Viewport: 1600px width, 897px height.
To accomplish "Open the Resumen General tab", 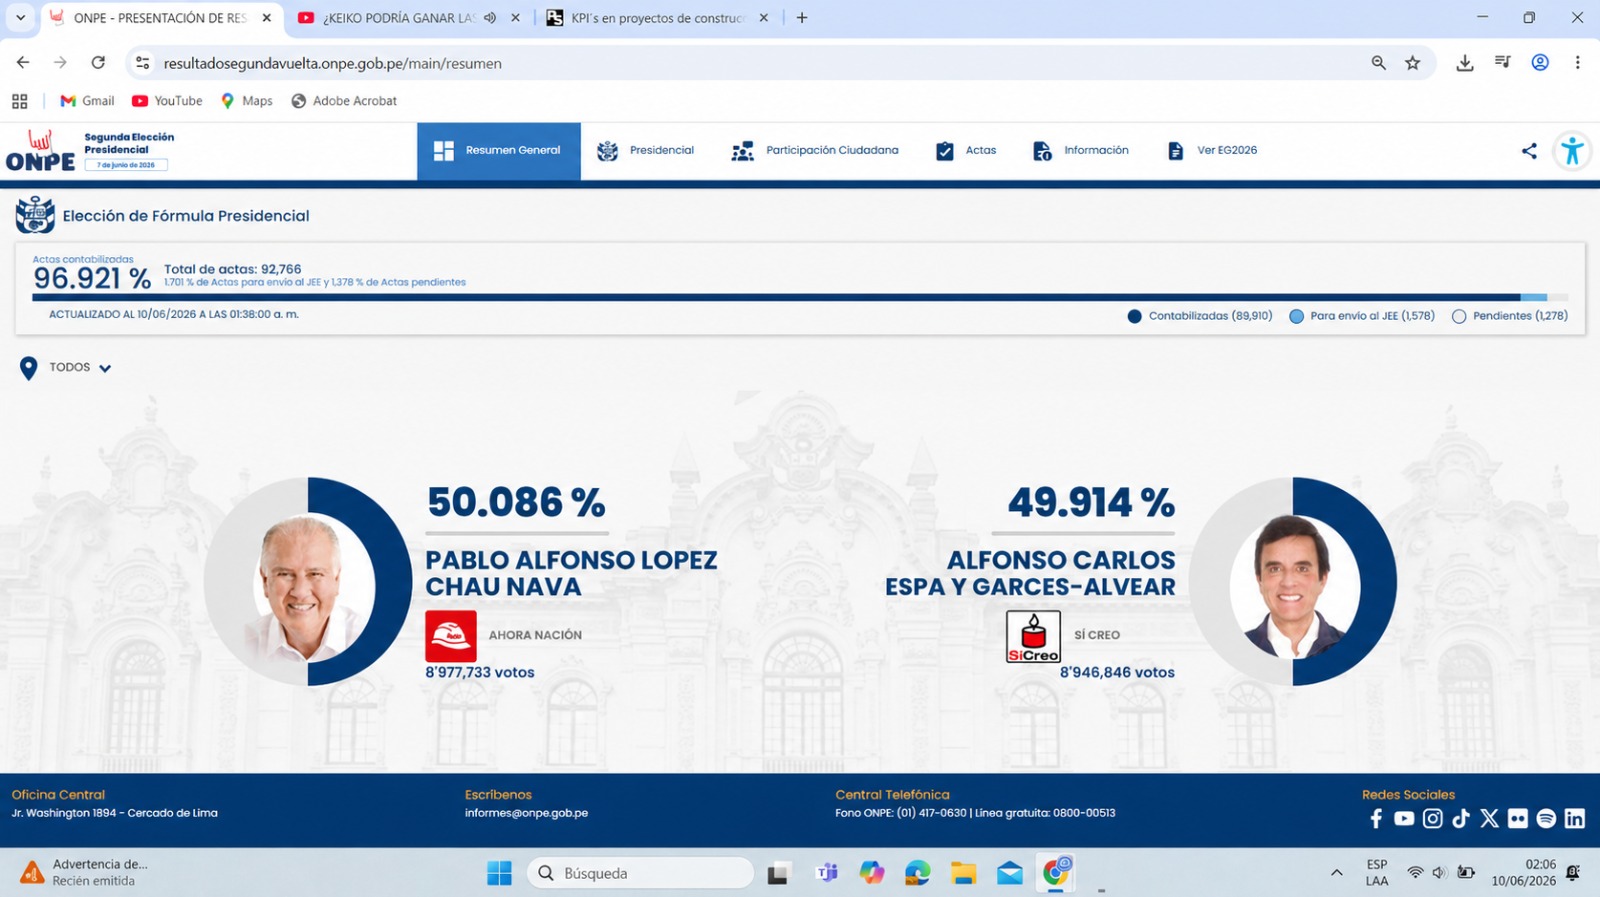I will click(498, 151).
